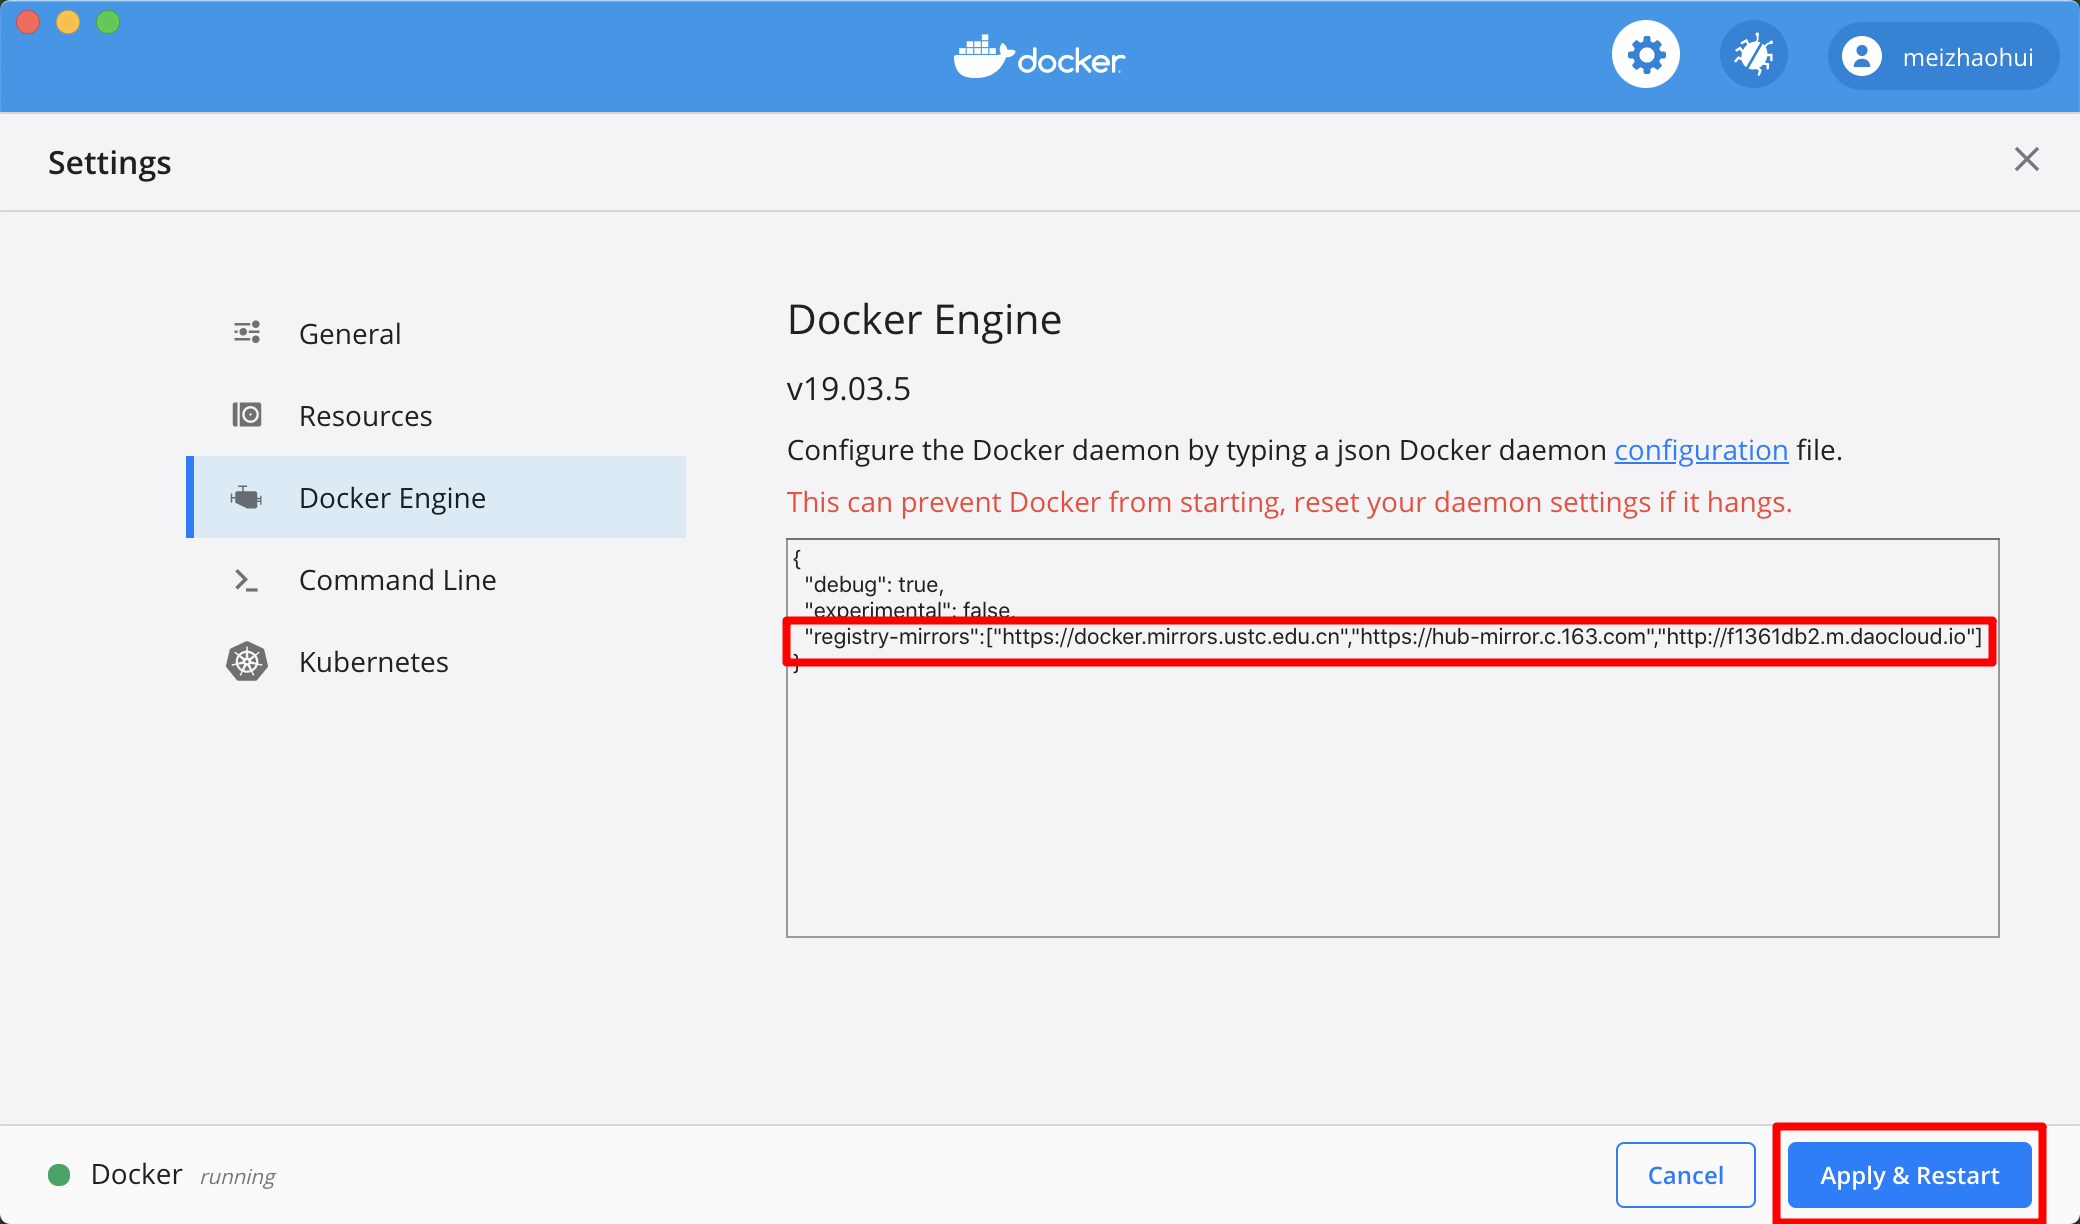Click the Command Line prompt icon
The image size is (2080, 1224).
coord(247,580)
